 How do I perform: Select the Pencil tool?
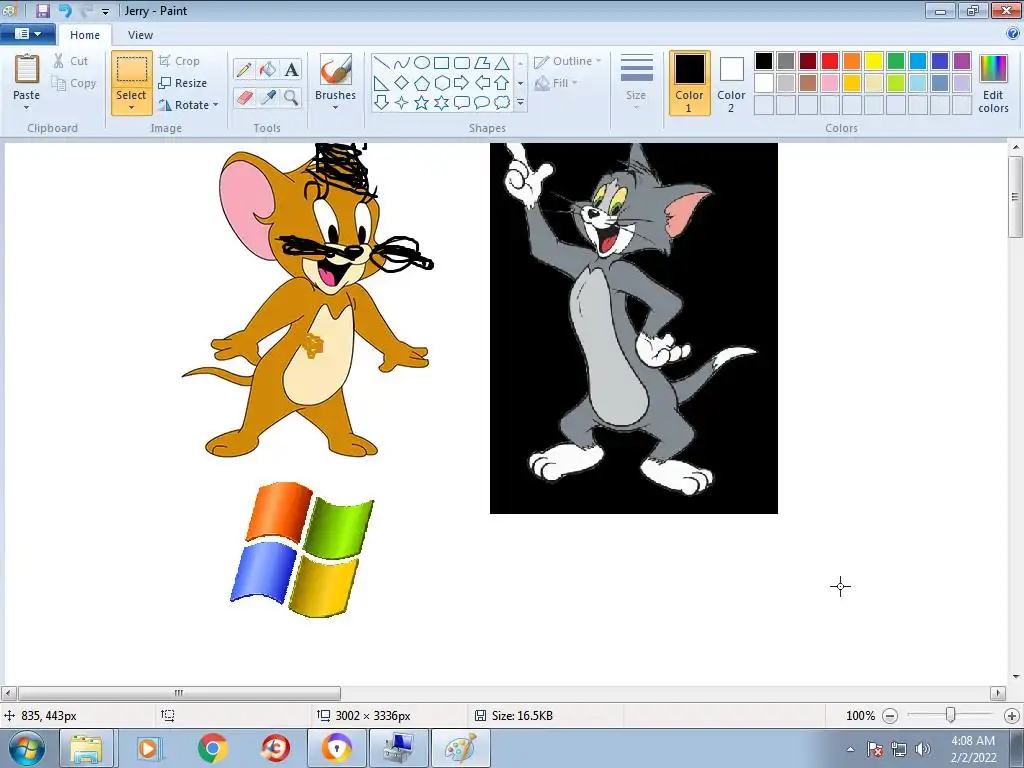pos(244,69)
